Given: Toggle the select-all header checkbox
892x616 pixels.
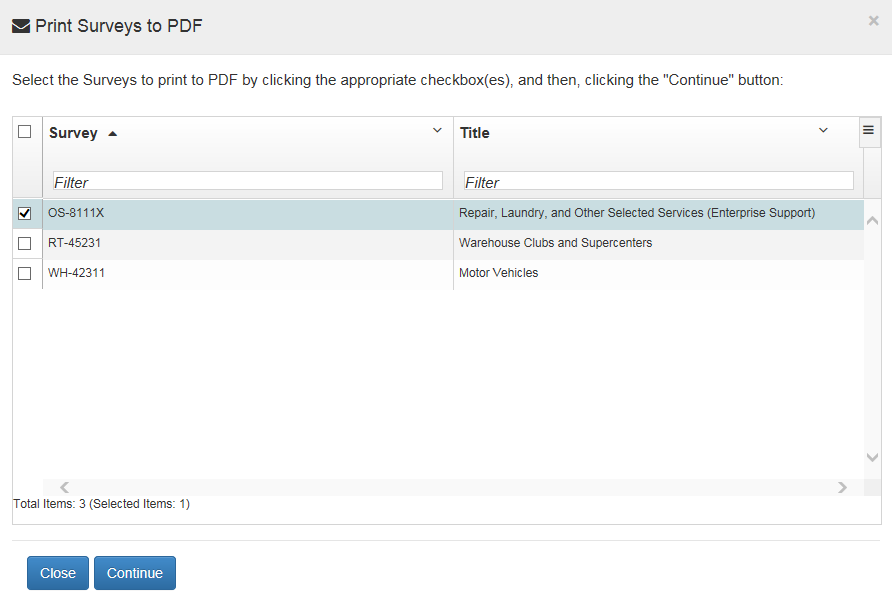Looking at the screenshot, I should pyautogui.click(x=25, y=131).
